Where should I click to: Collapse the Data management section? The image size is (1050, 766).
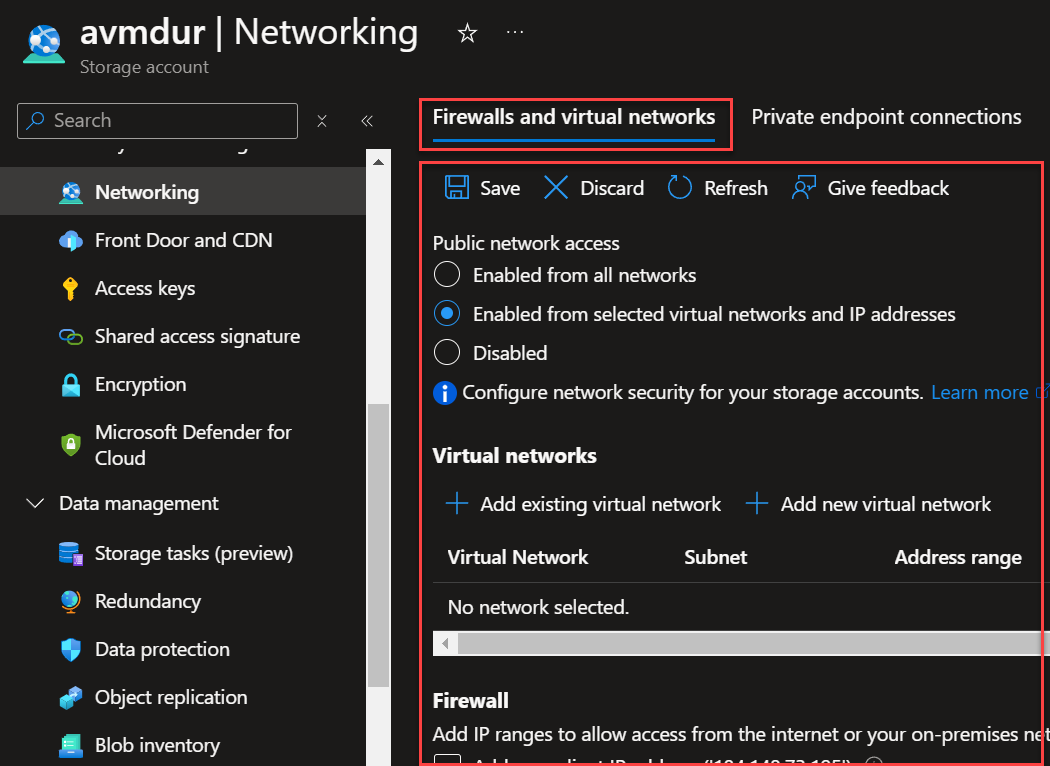click(36, 504)
